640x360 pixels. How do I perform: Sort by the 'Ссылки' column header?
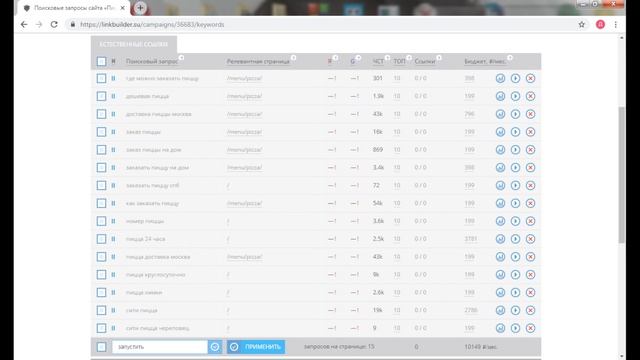coord(424,61)
